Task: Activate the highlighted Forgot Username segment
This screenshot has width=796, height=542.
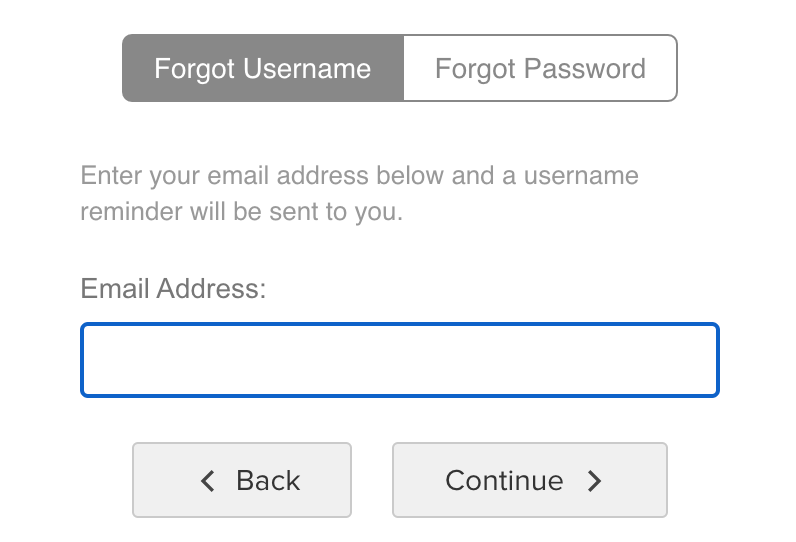Action: pyautogui.click(x=263, y=69)
